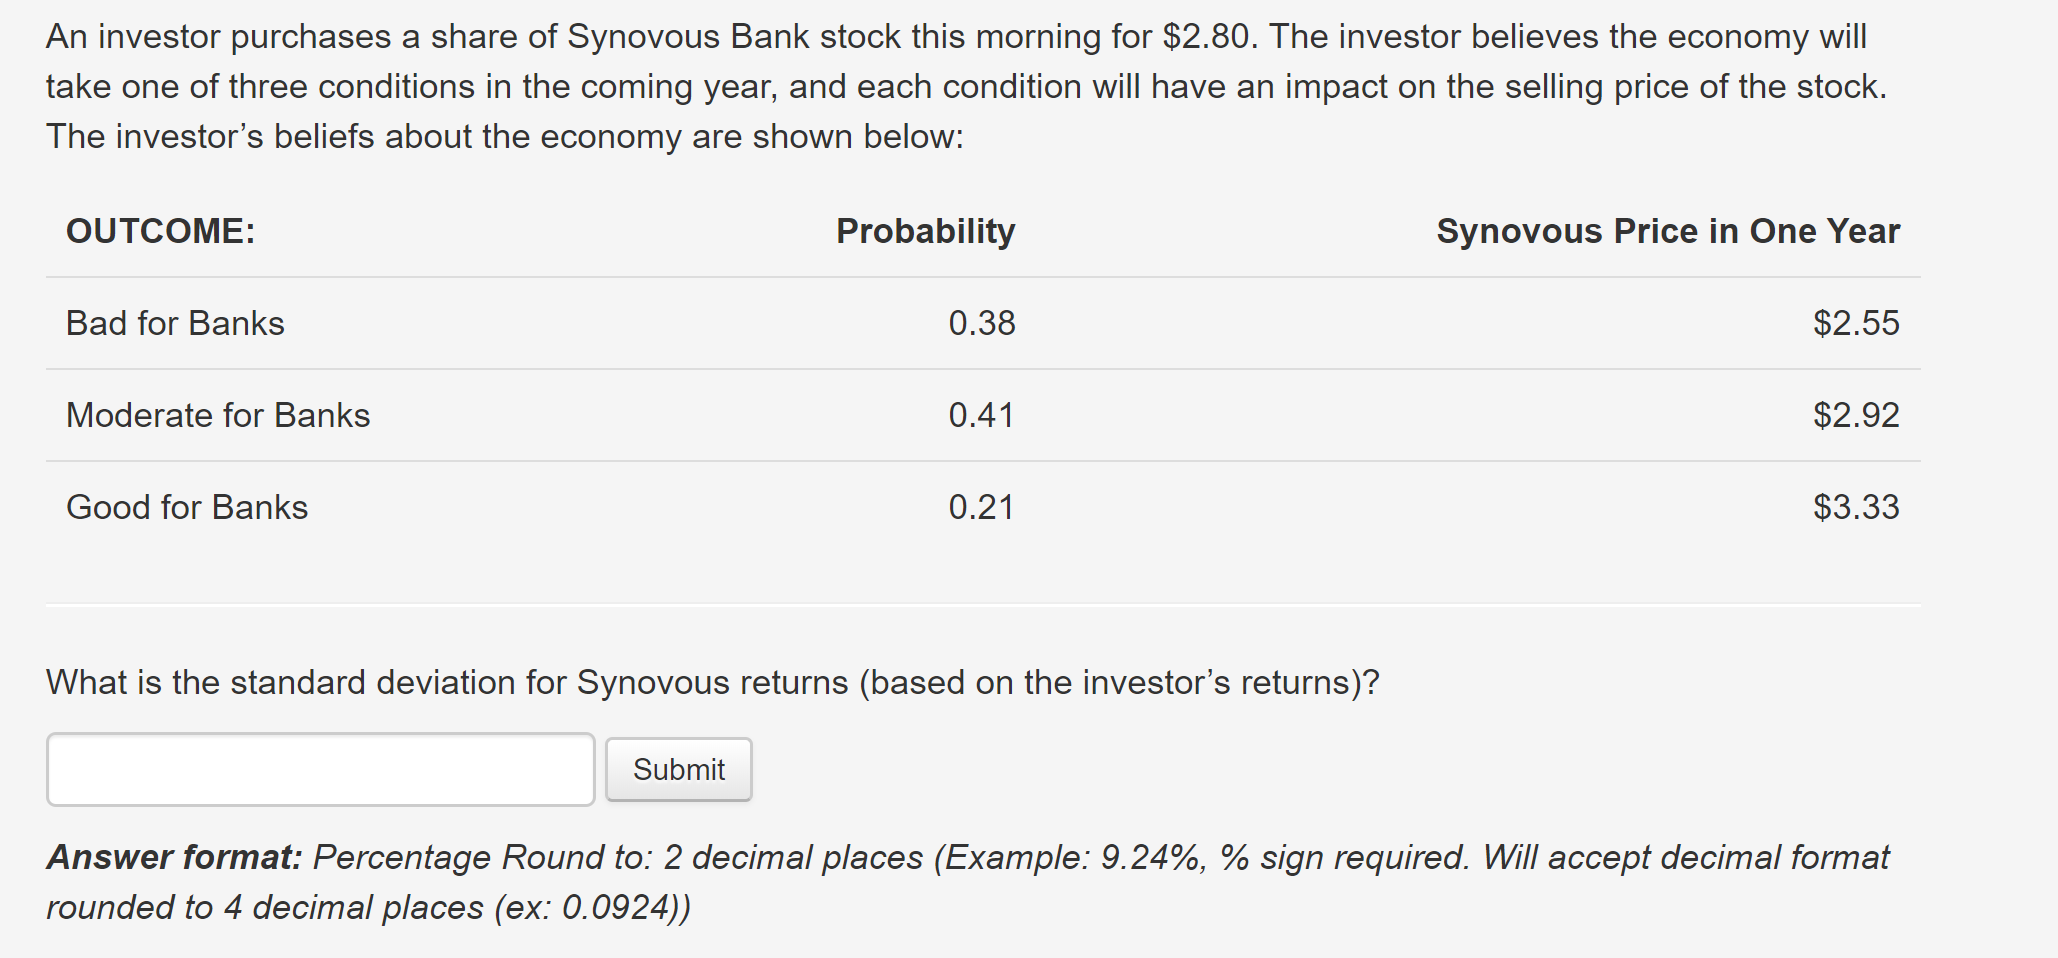Click the Synovous Bank name in the intro paragraph
Screen dimensions: 2058x958
coord(688,36)
